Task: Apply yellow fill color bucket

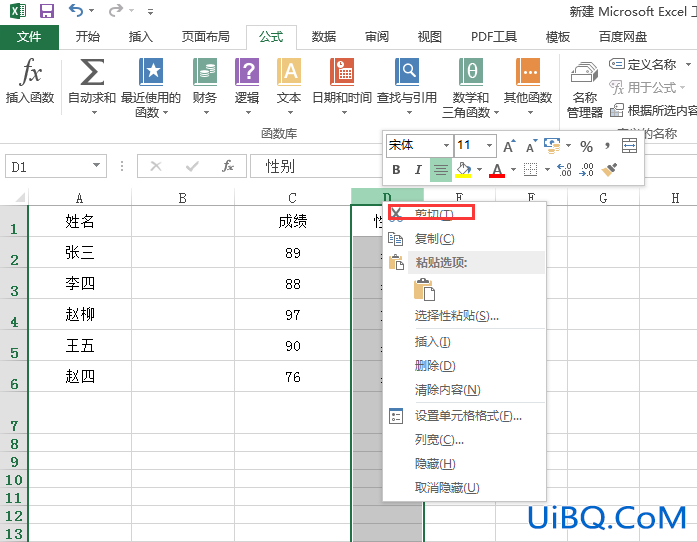Action: [463, 170]
